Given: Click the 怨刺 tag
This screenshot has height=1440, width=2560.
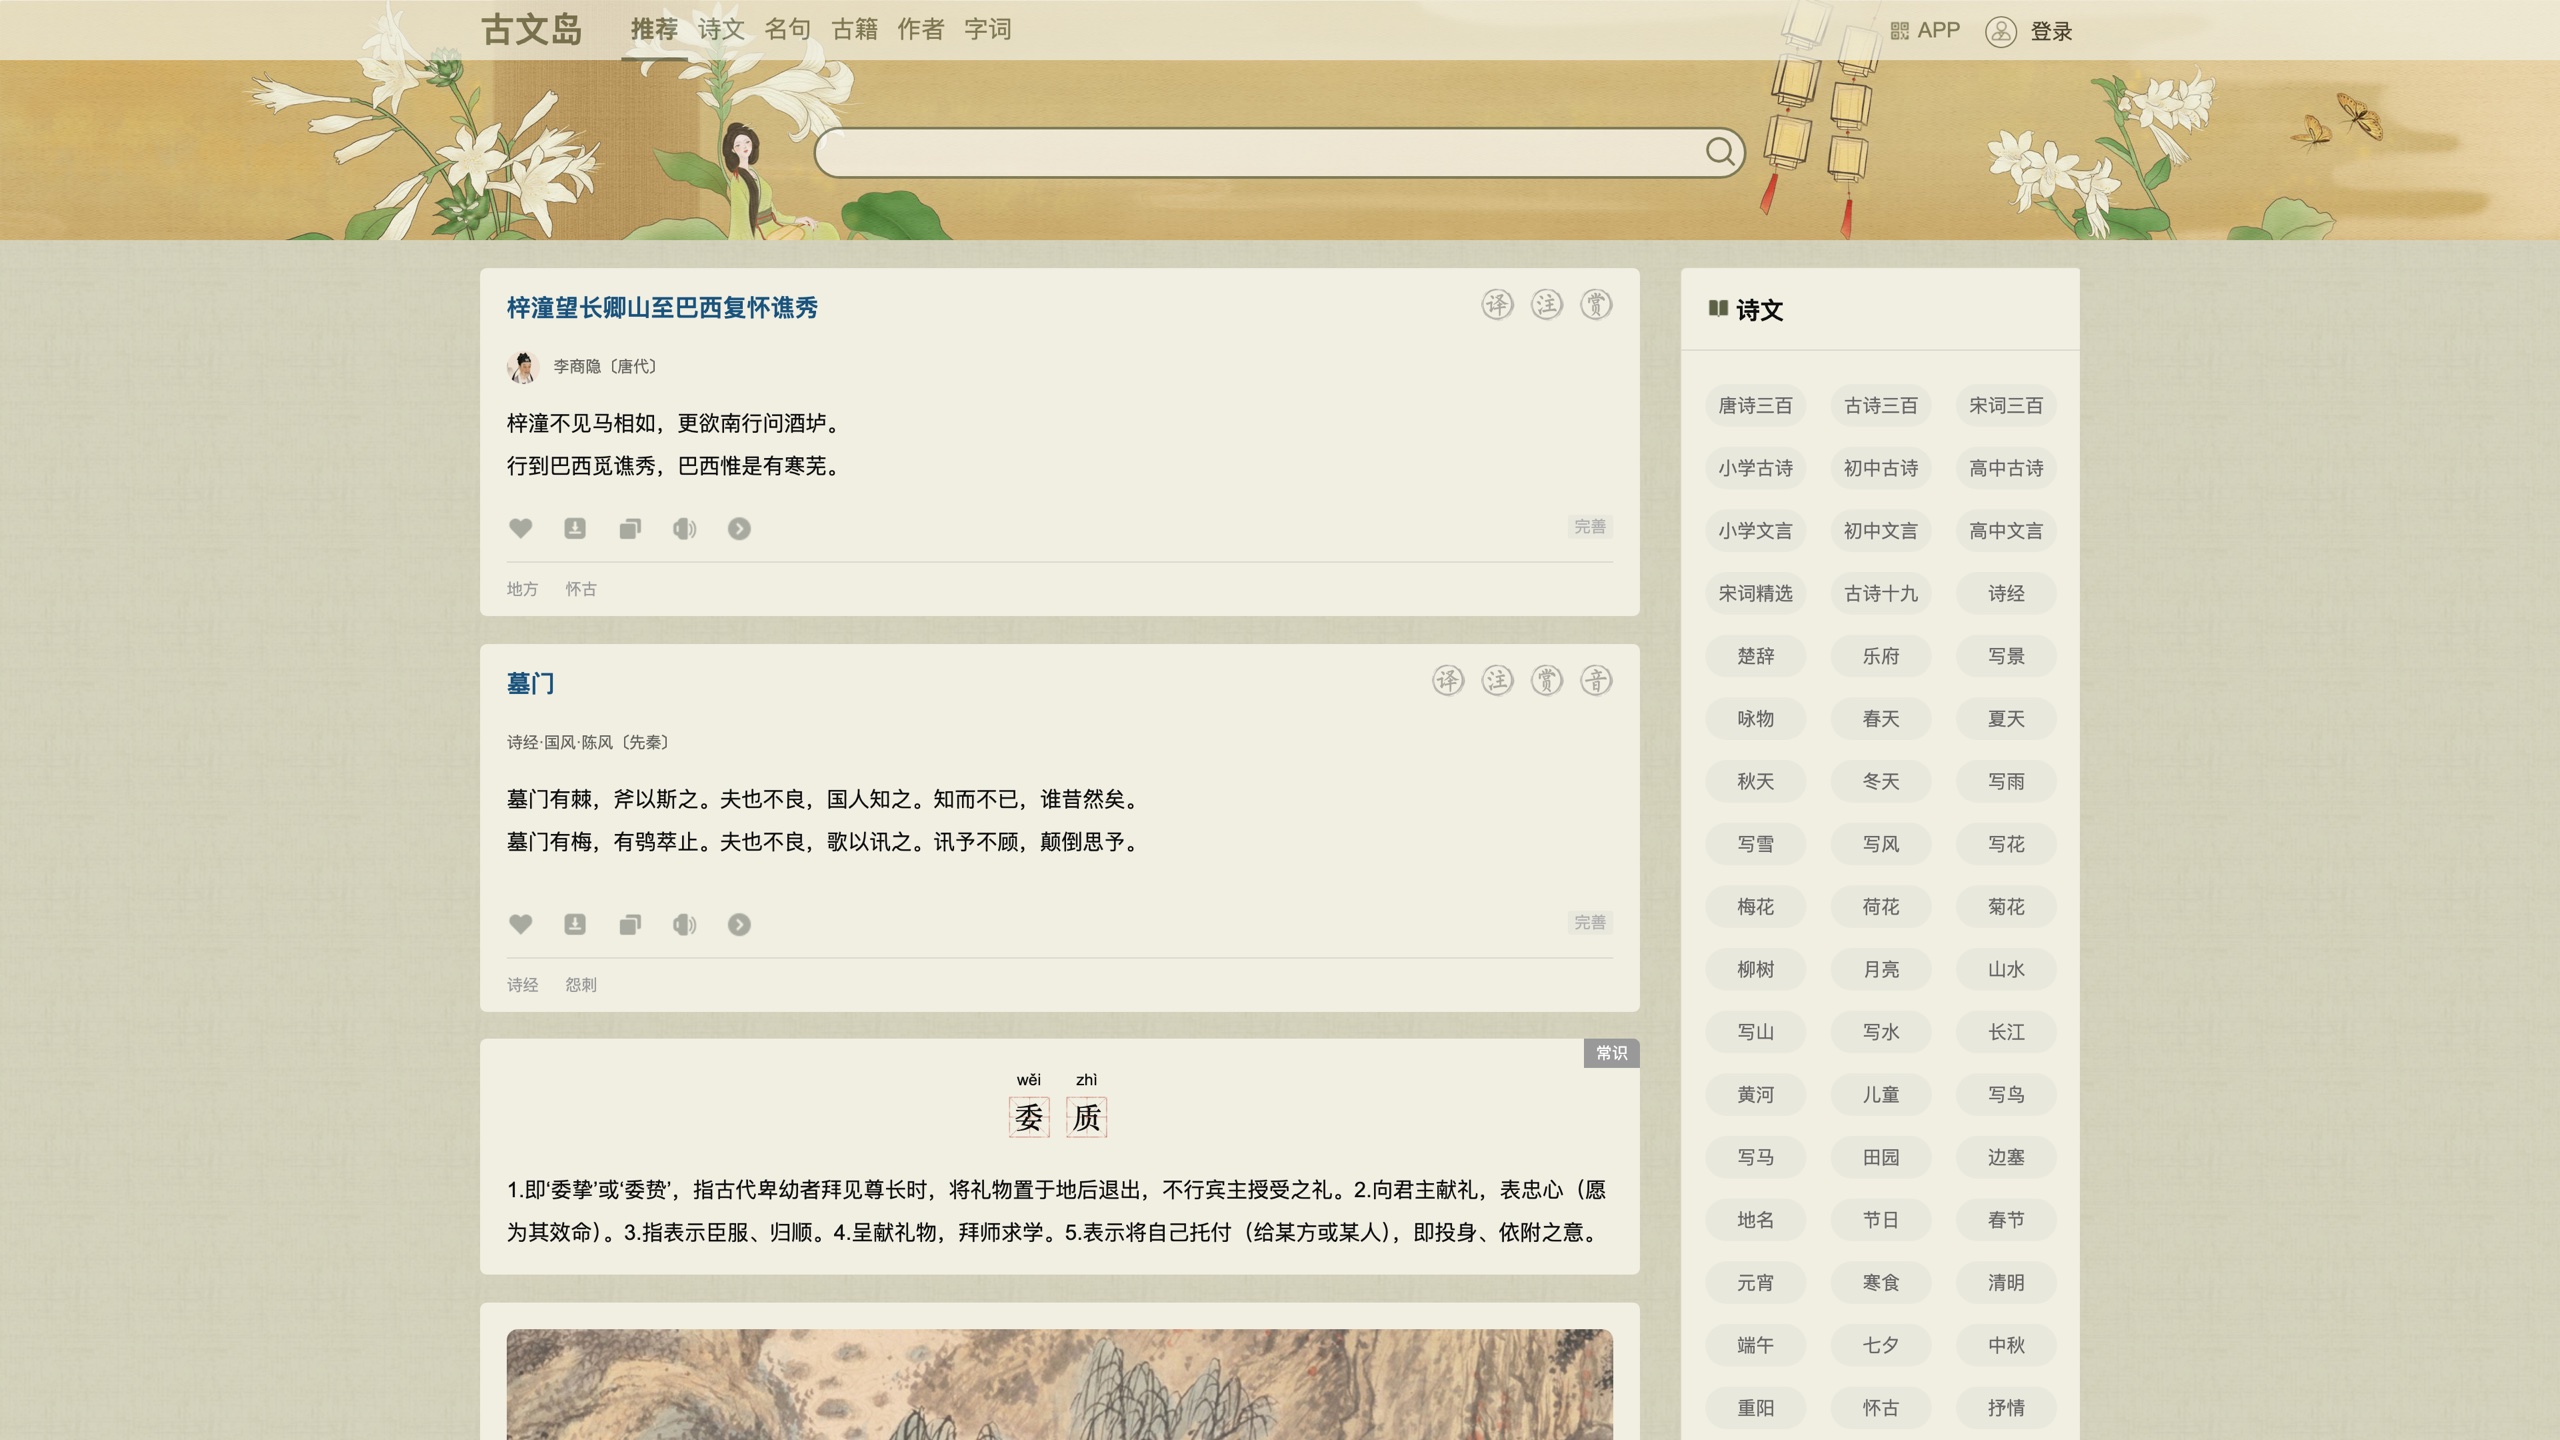Looking at the screenshot, I should pyautogui.click(x=581, y=985).
